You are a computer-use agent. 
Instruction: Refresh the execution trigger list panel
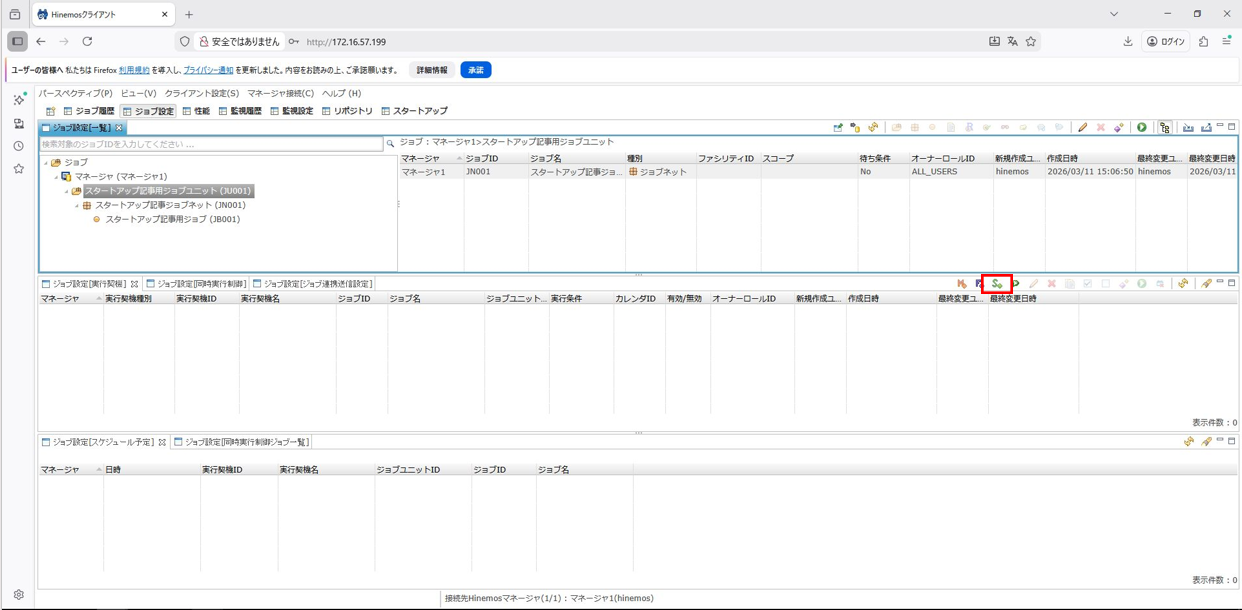click(1183, 284)
